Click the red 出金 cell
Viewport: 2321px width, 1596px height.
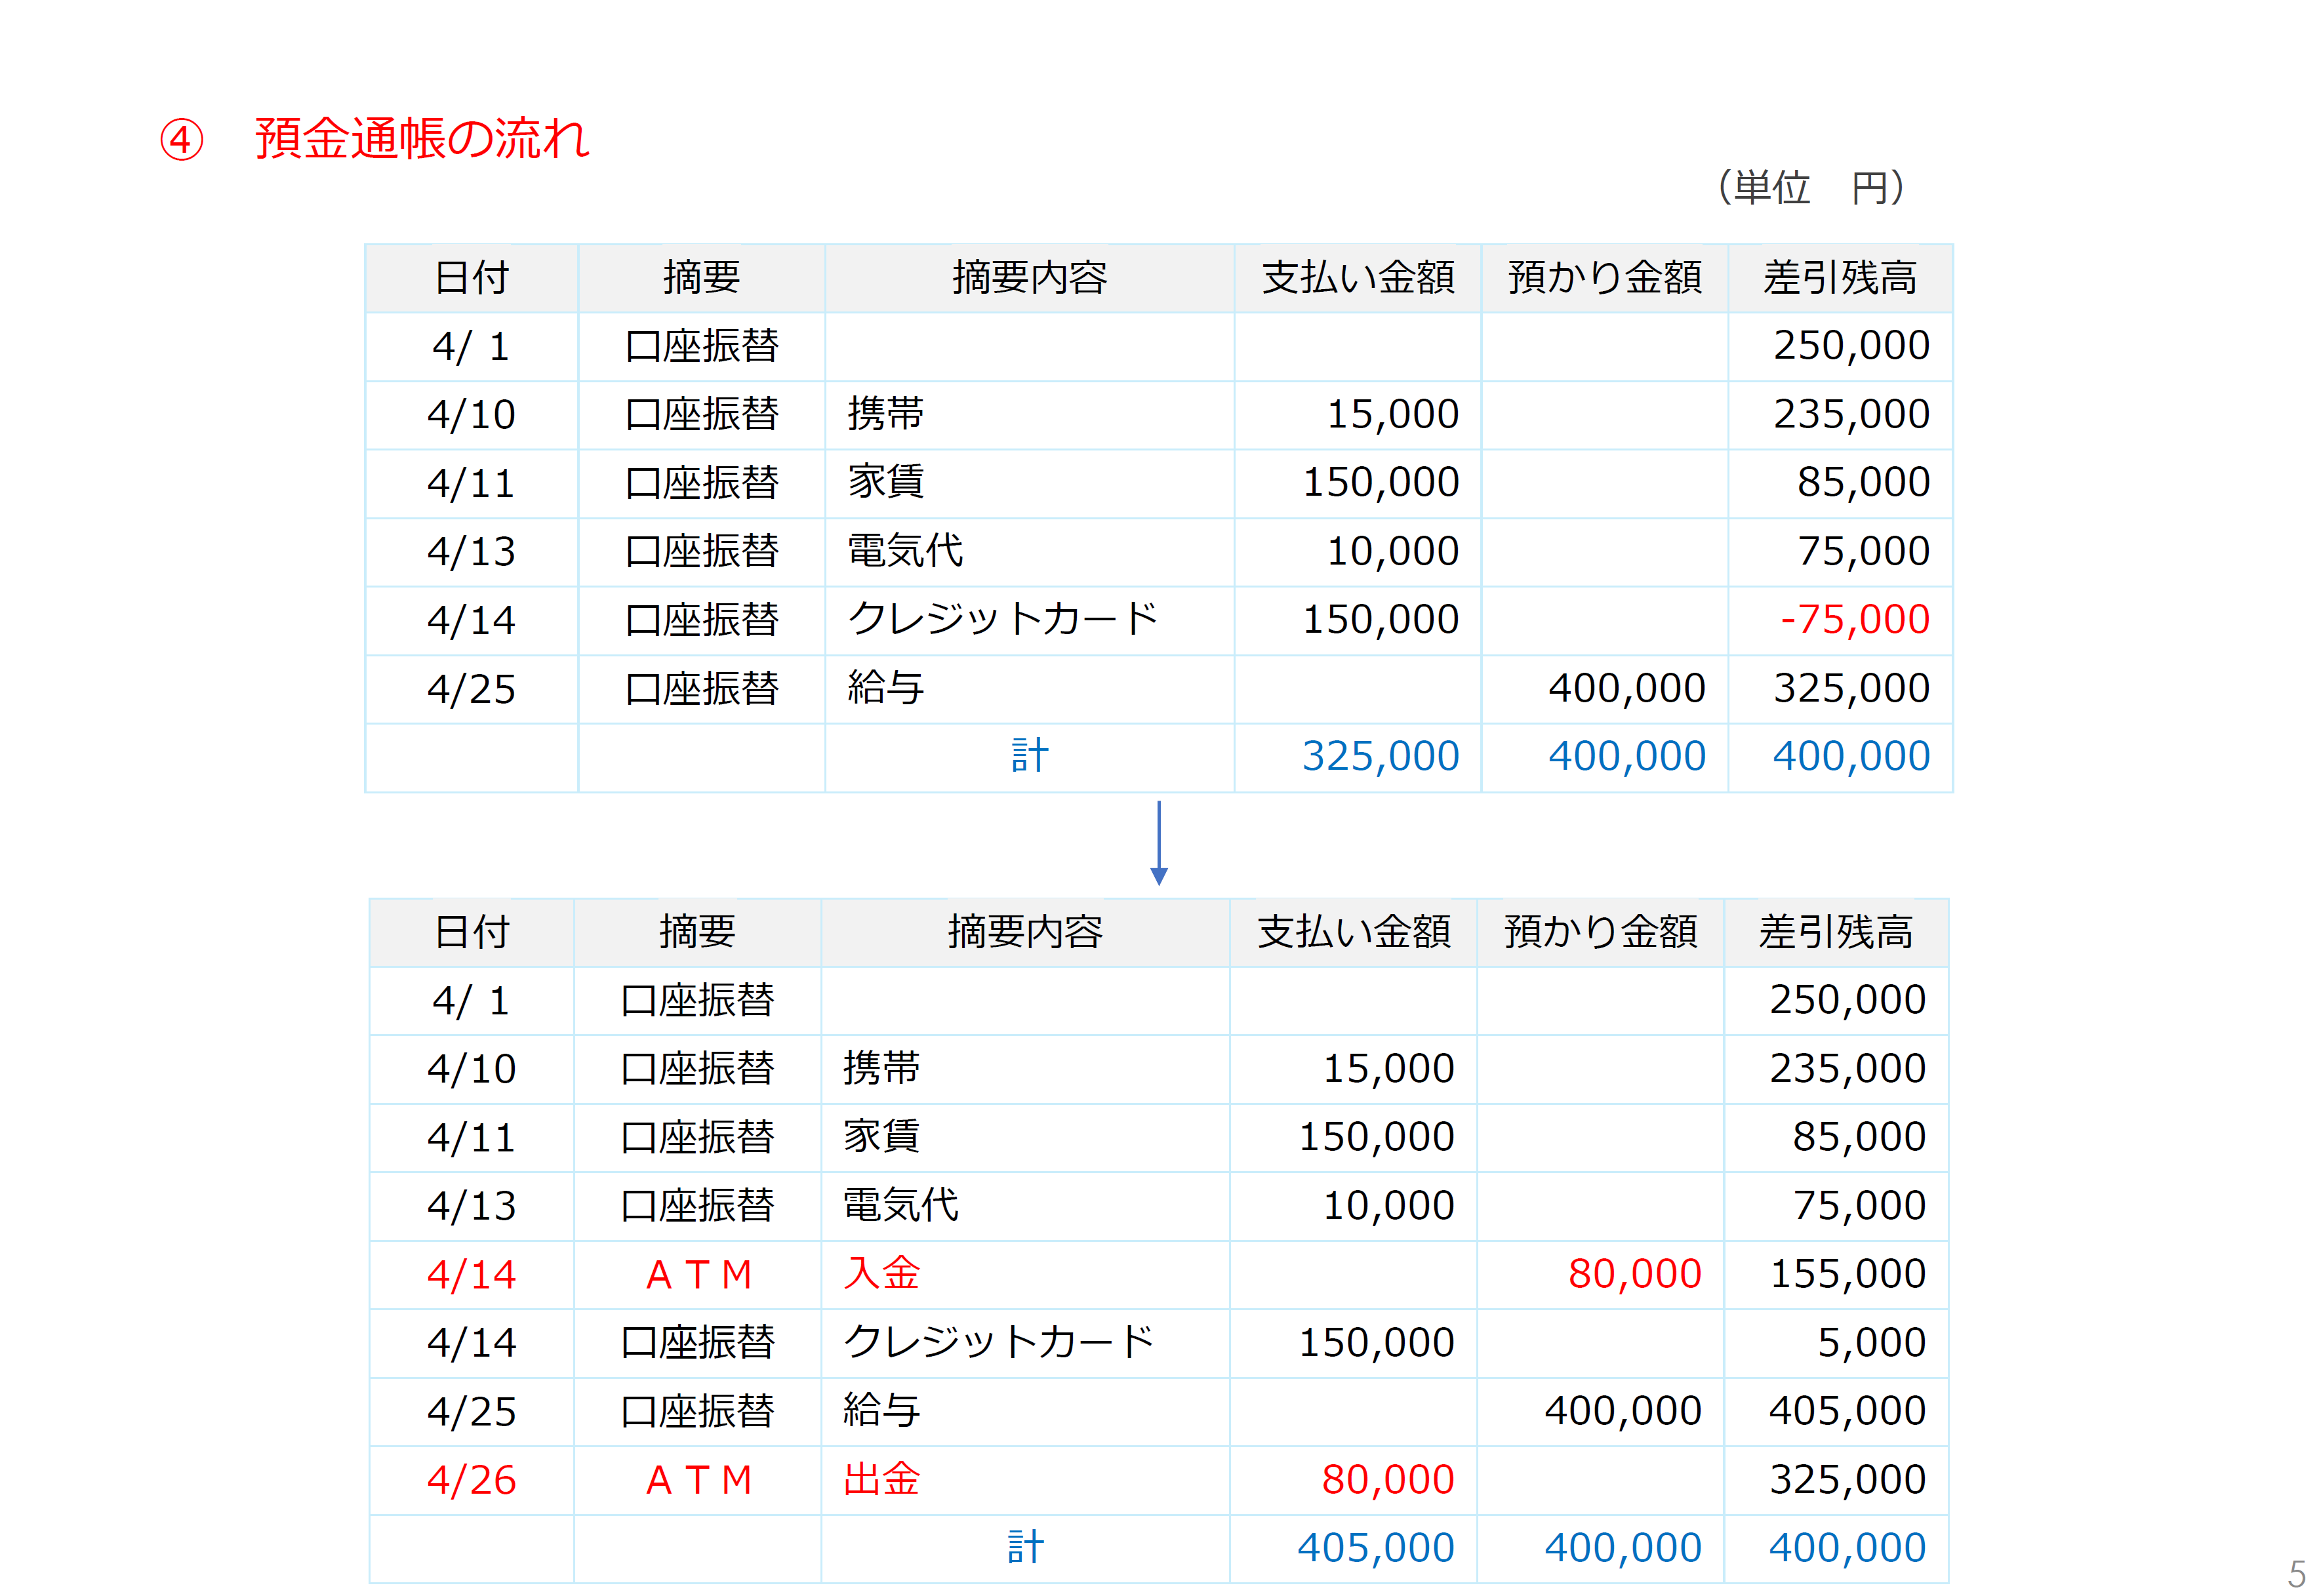pyautogui.click(x=881, y=1480)
